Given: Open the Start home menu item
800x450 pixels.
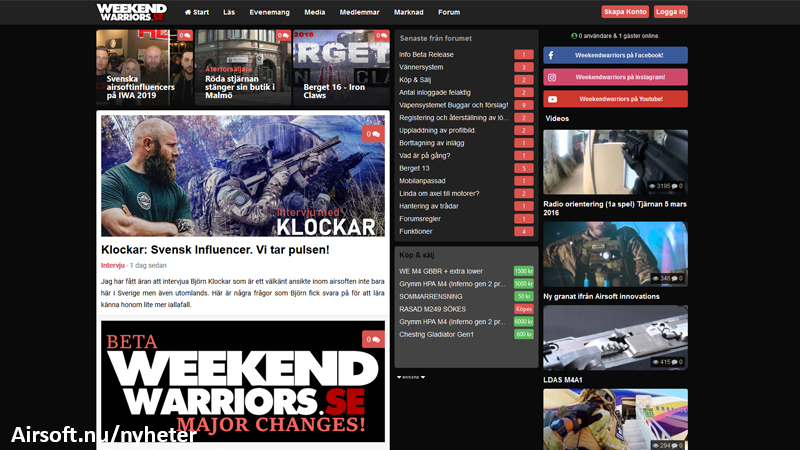Looking at the screenshot, I should [197, 12].
